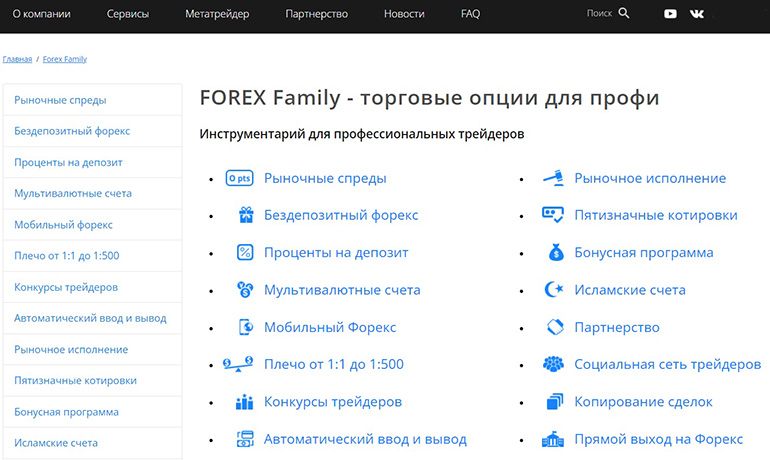The height and width of the screenshot is (460, 770).
Task: Open the Новости menu
Action: point(404,14)
